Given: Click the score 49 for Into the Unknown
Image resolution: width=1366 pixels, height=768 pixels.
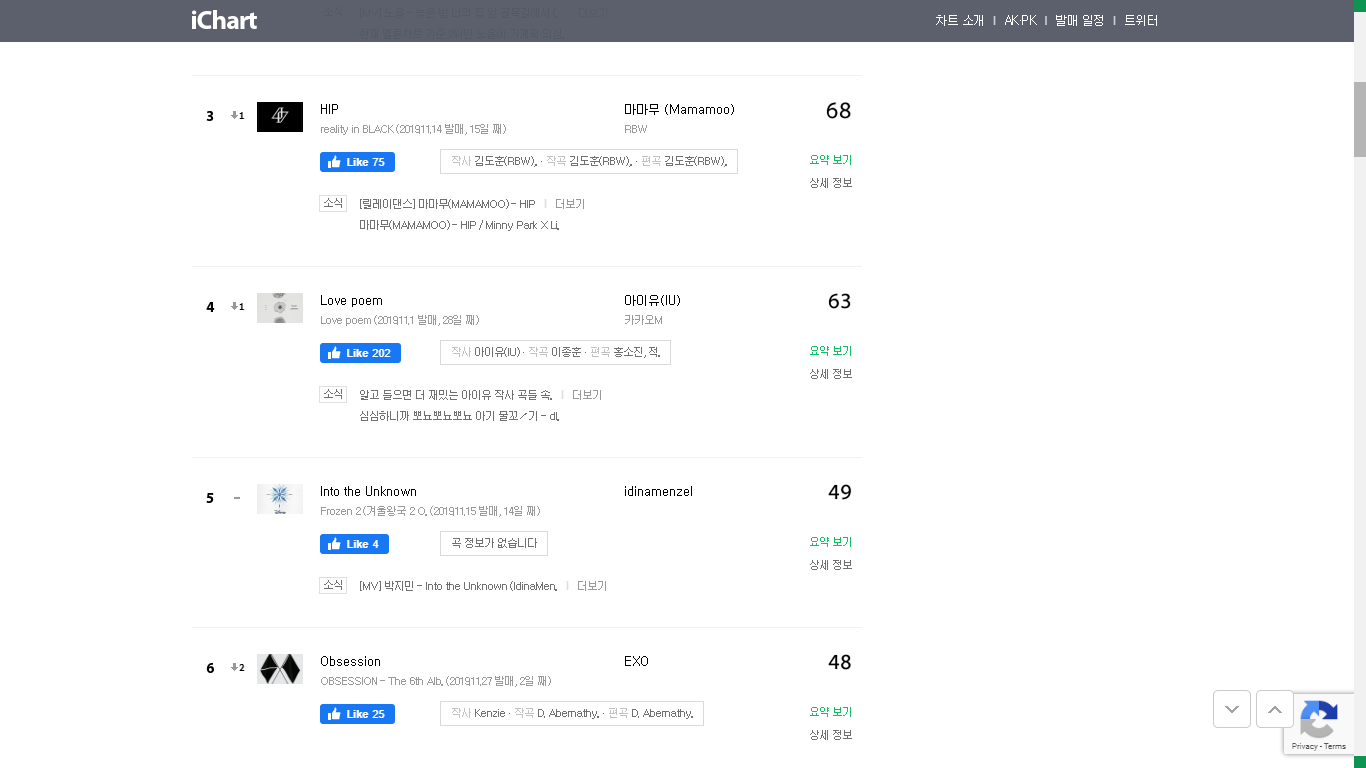Looking at the screenshot, I should click(x=839, y=493).
